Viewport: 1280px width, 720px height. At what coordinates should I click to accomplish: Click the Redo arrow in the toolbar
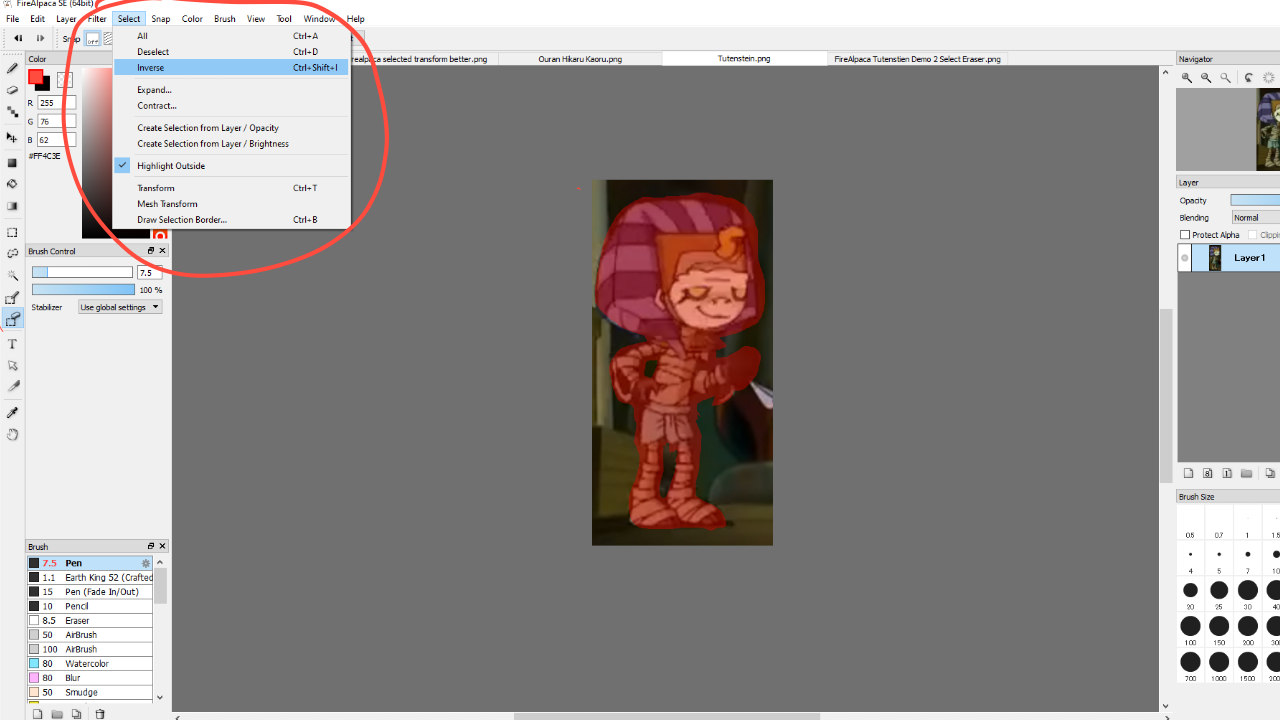(x=40, y=38)
